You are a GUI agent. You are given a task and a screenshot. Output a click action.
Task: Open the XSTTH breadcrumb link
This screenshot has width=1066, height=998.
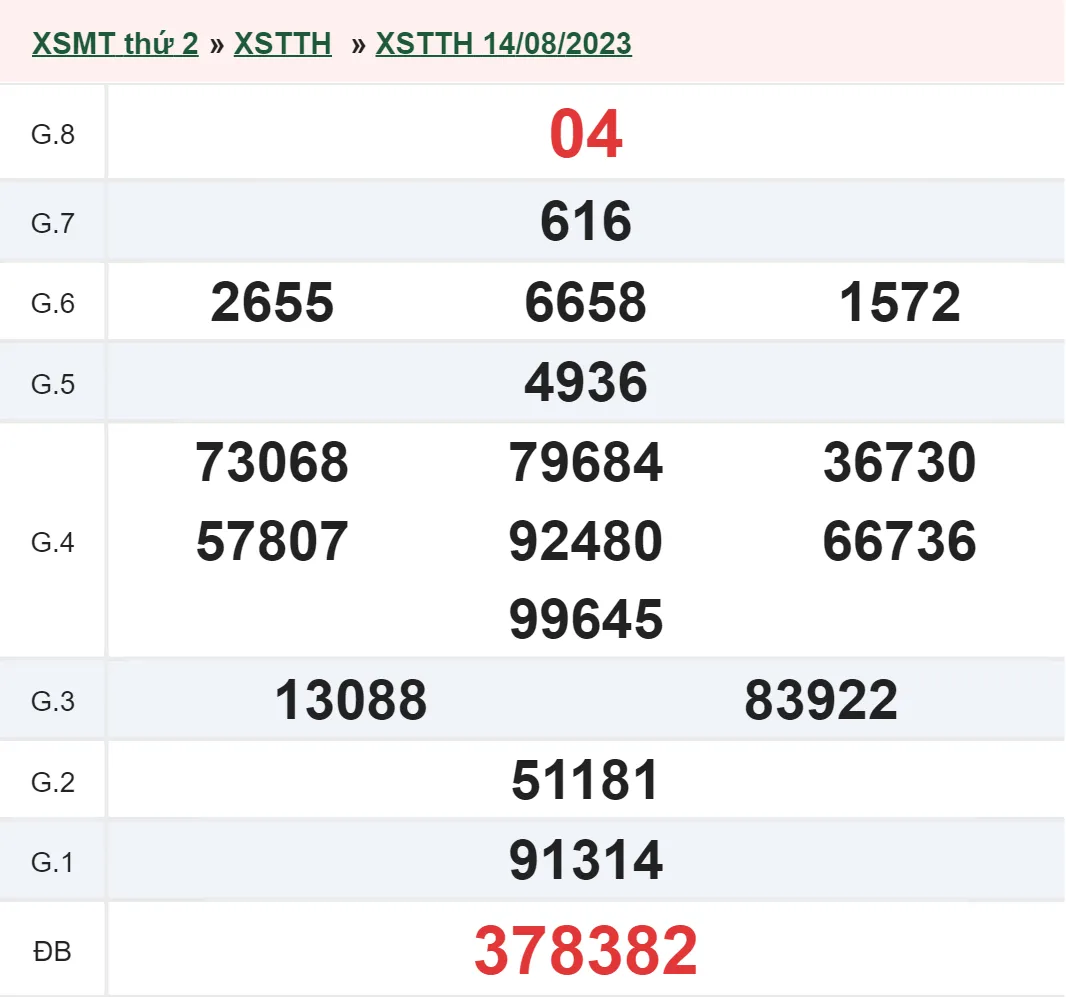click(x=283, y=43)
